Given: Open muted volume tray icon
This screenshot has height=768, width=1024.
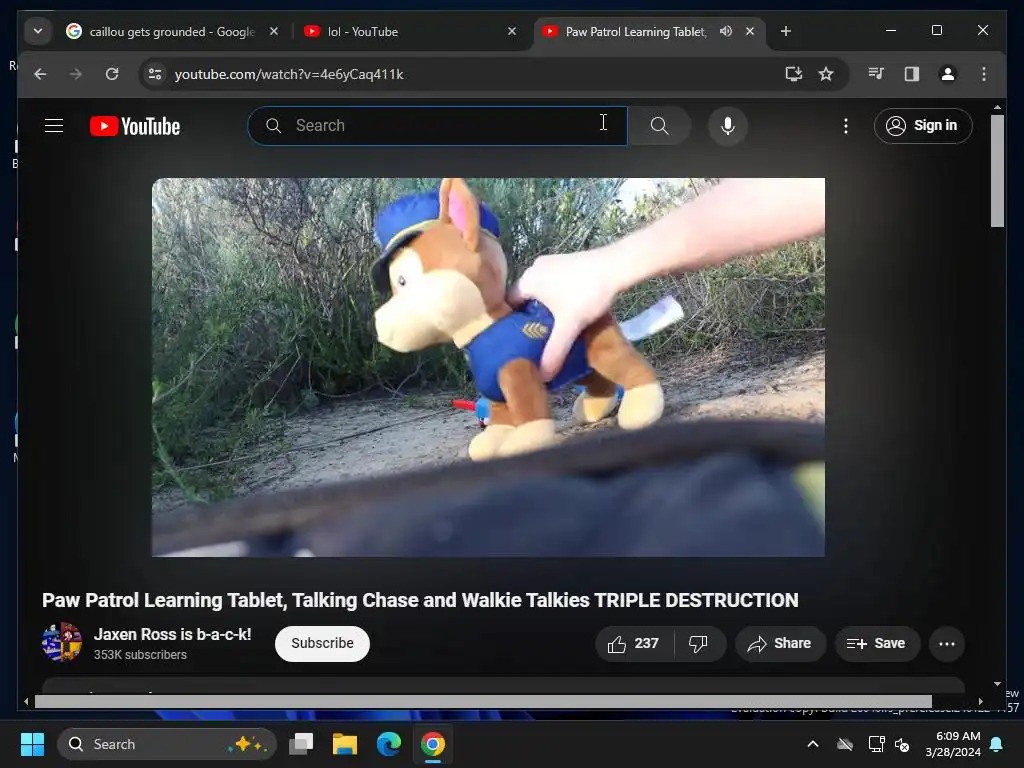Looking at the screenshot, I should point(902,744).
